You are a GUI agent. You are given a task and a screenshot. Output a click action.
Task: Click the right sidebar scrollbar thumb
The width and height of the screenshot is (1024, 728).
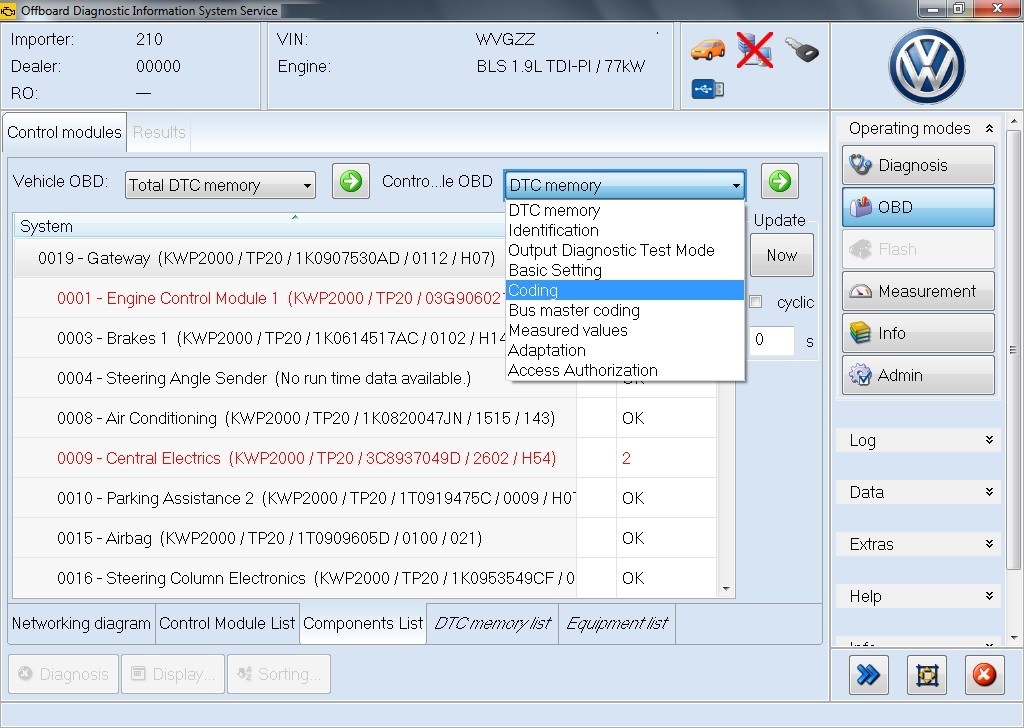pos(1013,349)
